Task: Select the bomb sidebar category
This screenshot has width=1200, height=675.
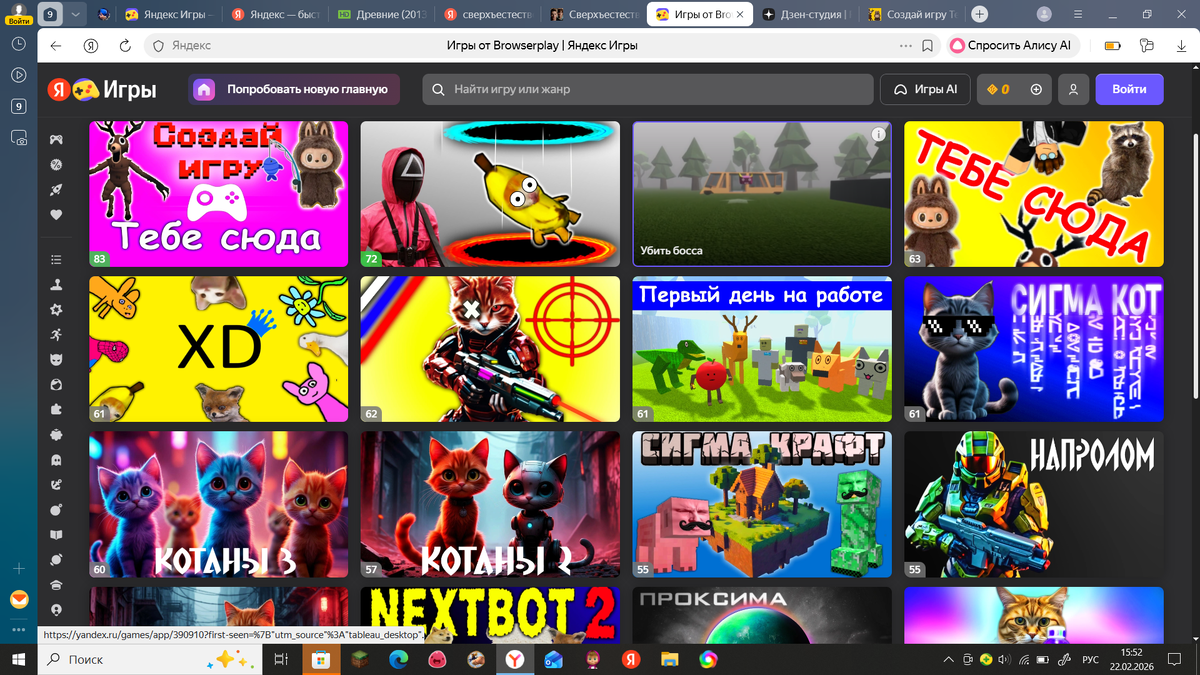Action: coord(57,509)
